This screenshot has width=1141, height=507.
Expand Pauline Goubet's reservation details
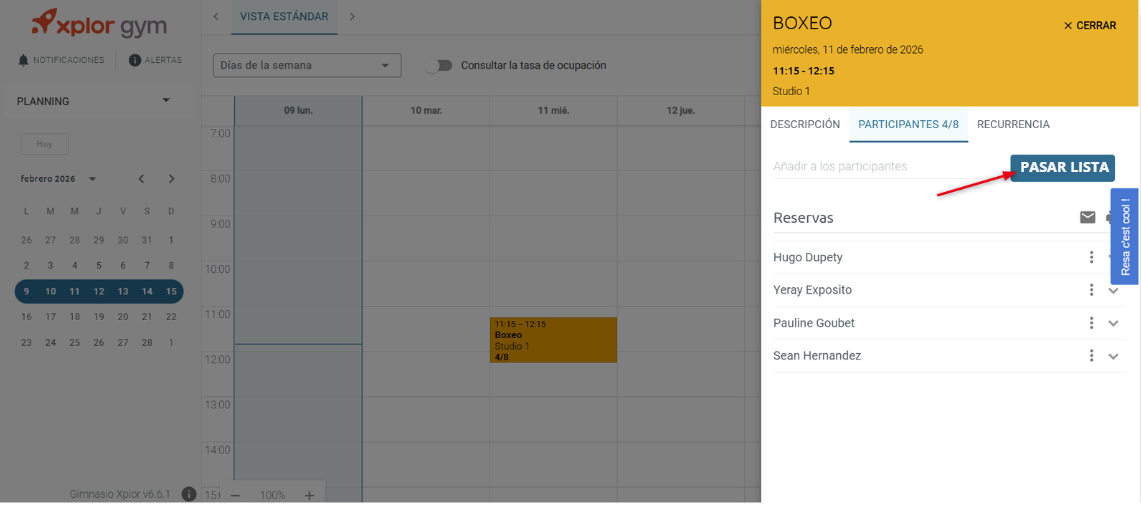coord(1113,323)
